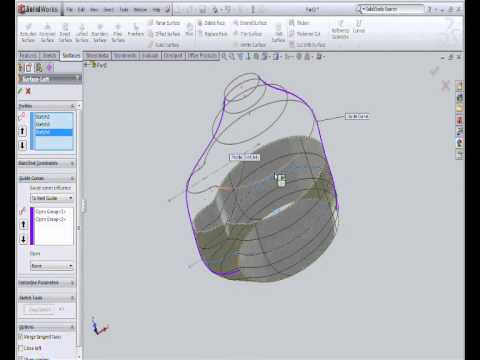480x360 pixels.
Task: Collapse the Options section
Action: (x=72, y=327)
